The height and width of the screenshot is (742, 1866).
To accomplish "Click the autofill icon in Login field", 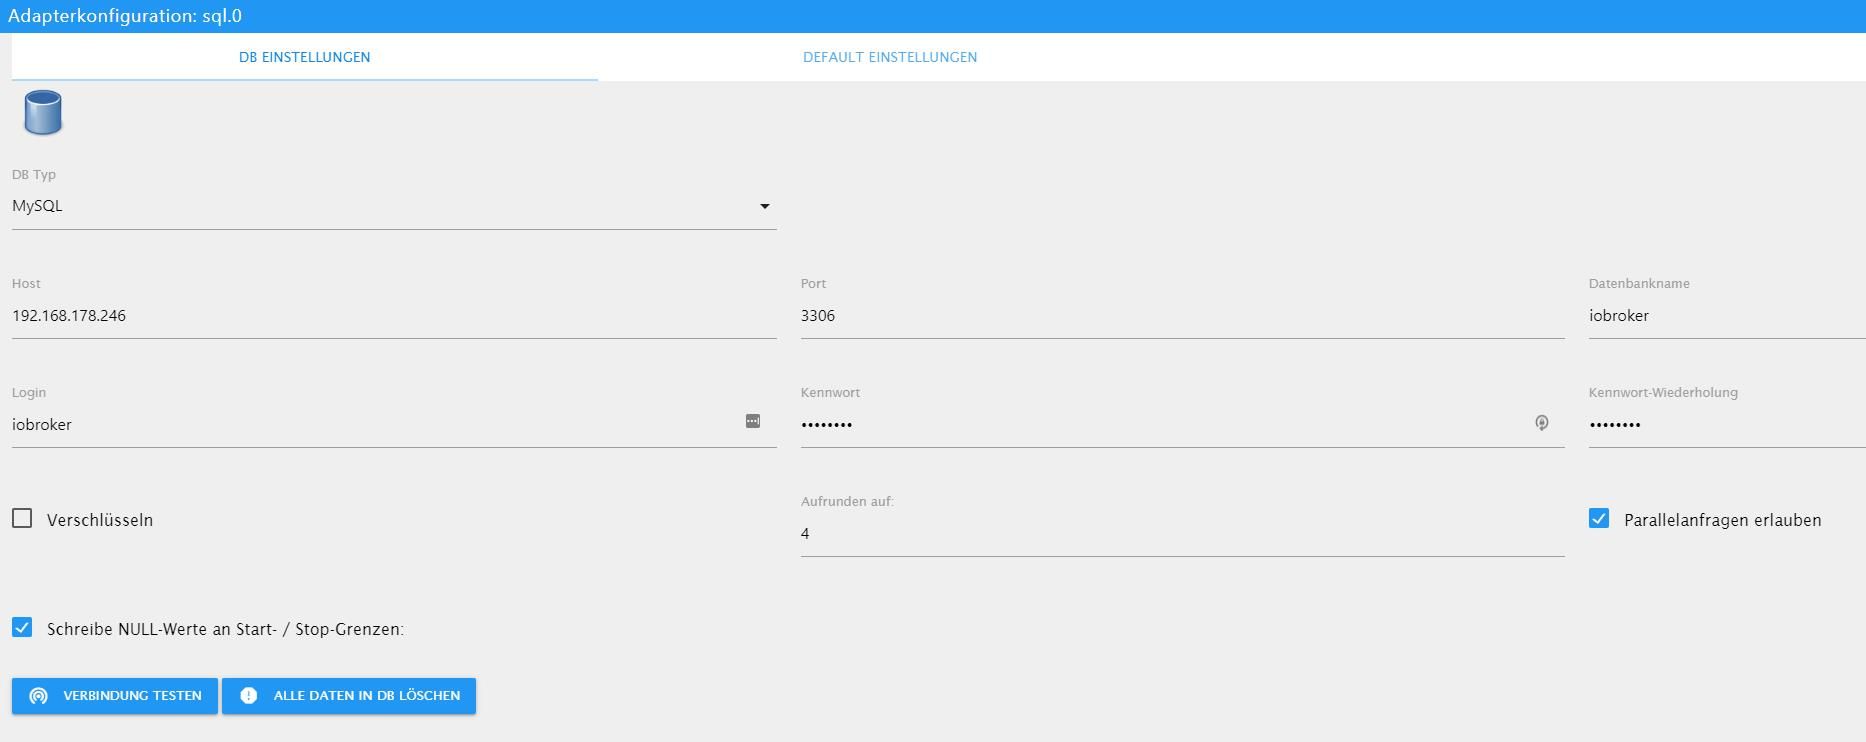I will [x=753, y=421].
